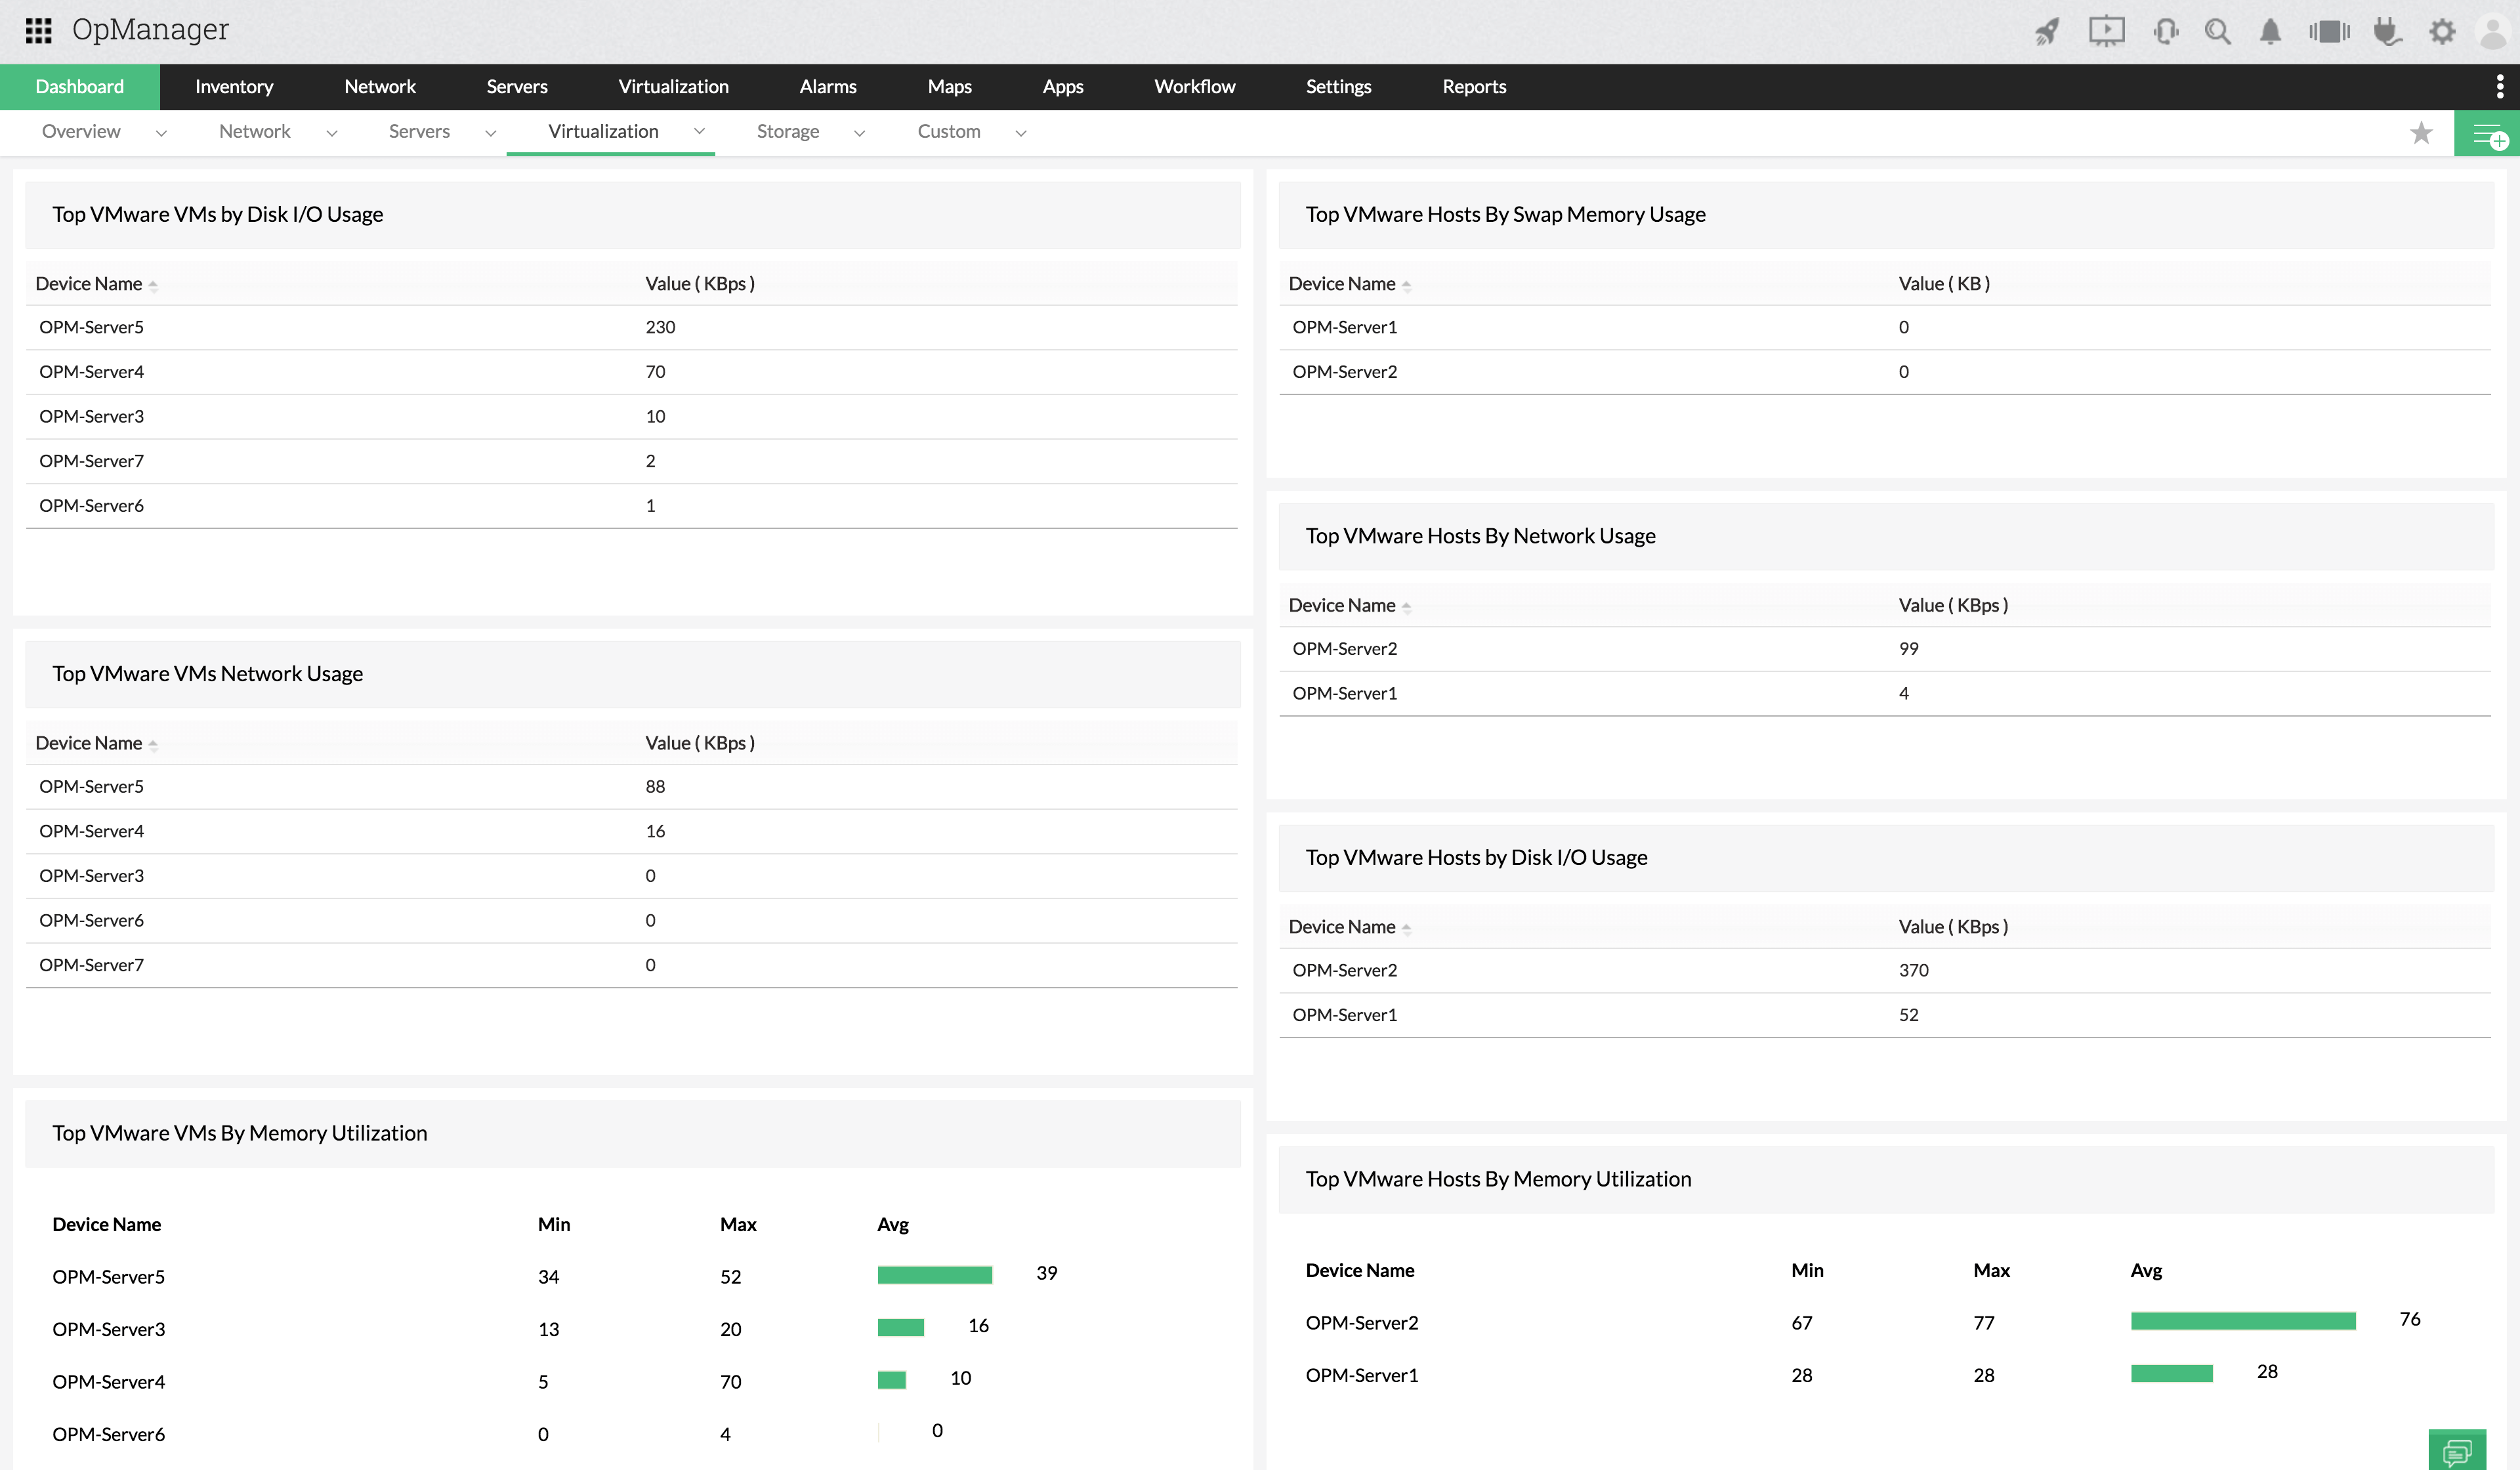Expand the Custom dashboard dropdown arrow

(x=1021, y=133)
